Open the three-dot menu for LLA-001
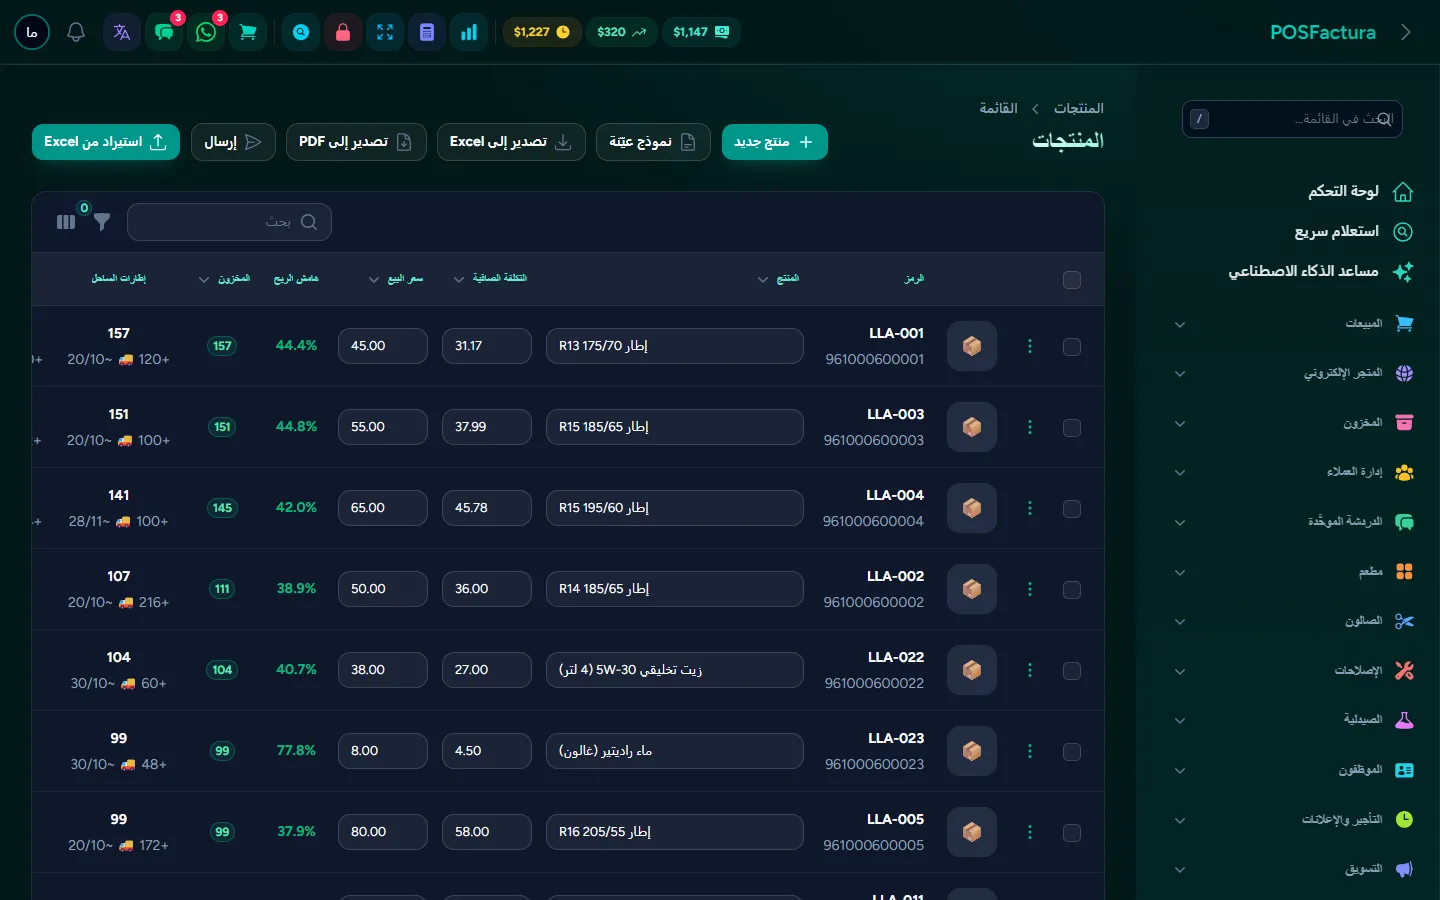The width and height of the screenshot is (1440, 900). click(x=1030, y=346)
